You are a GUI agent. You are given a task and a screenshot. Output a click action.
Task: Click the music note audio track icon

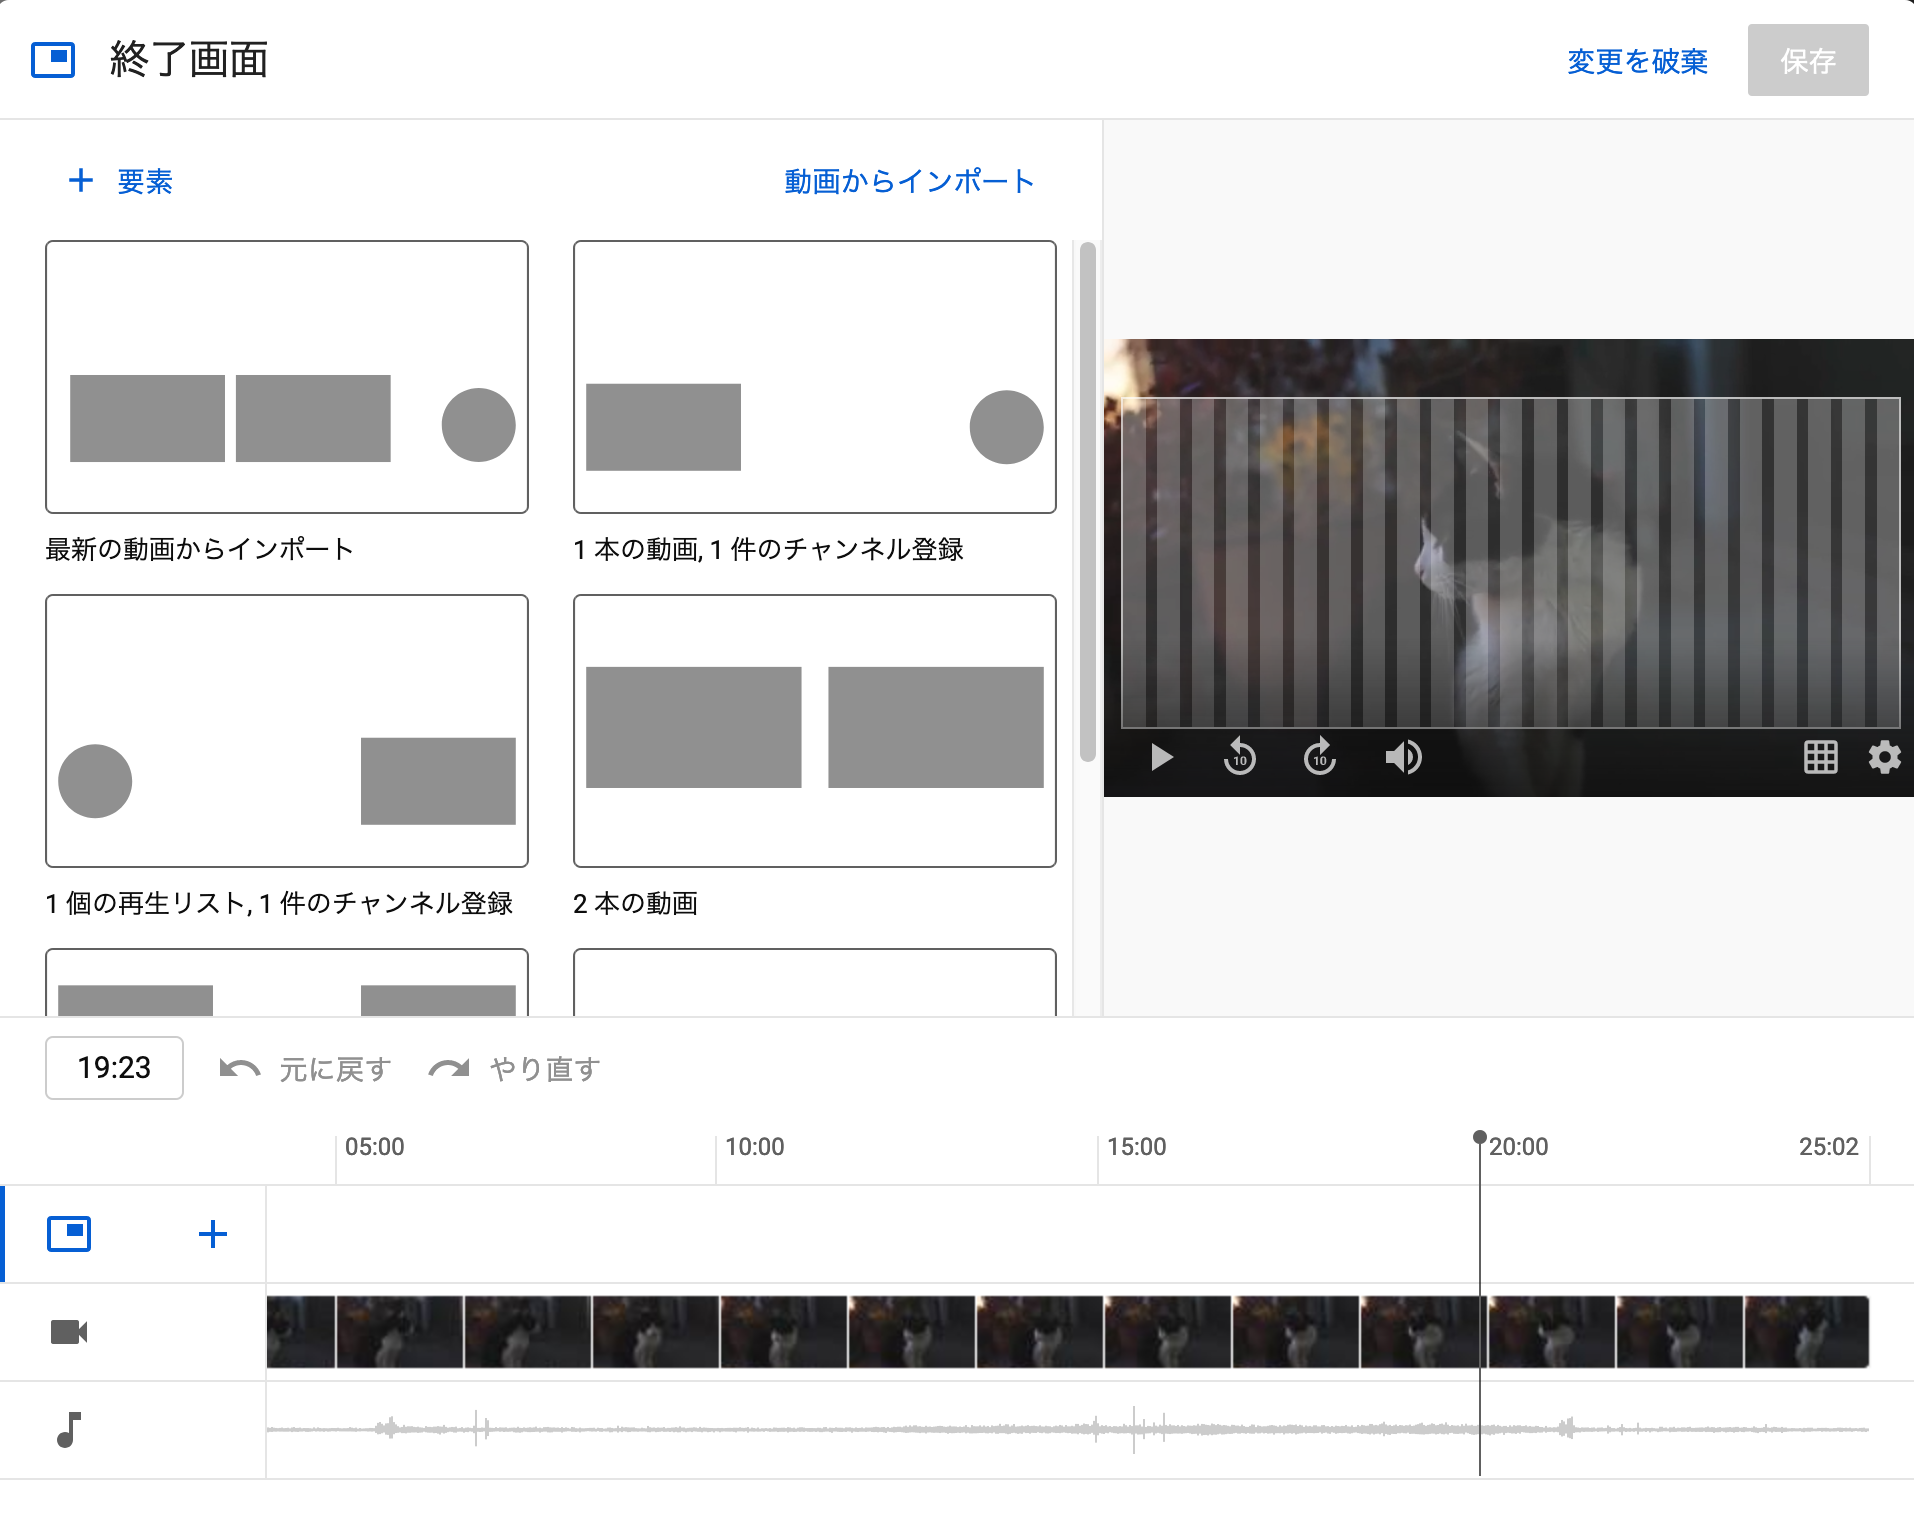(69, 1430)
